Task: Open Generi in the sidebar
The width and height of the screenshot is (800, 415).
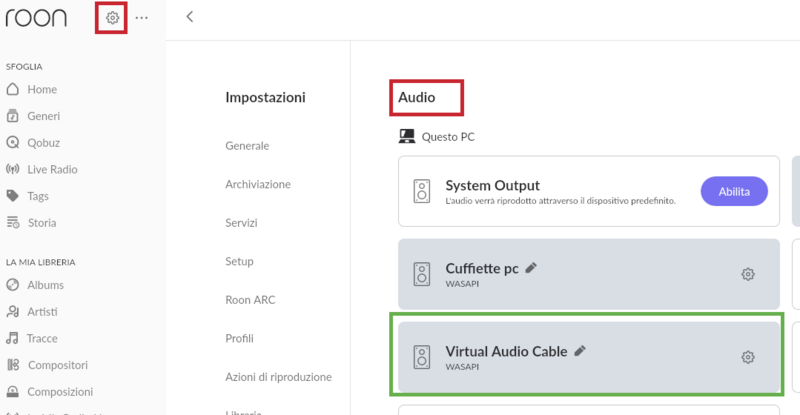Action: click(44, 116)
